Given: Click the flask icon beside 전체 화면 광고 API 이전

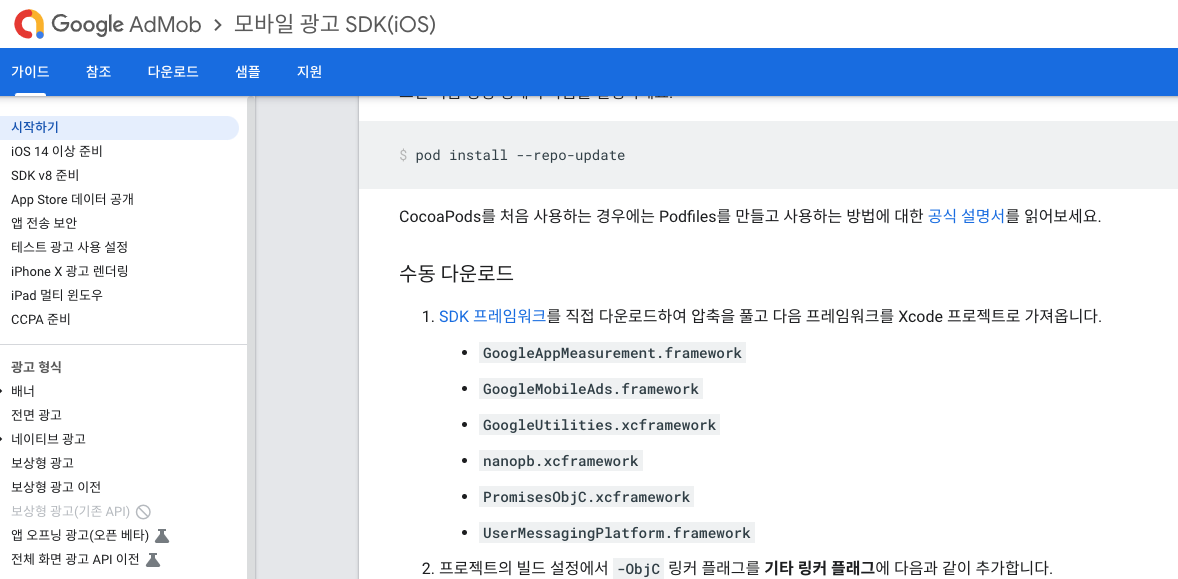Looking at the screenshot, I should 153,559.
